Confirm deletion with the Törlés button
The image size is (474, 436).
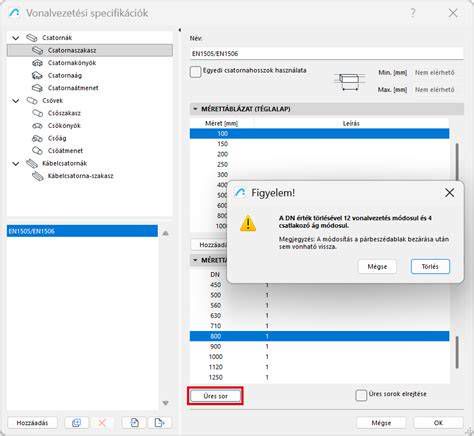[x=430, y=266]
